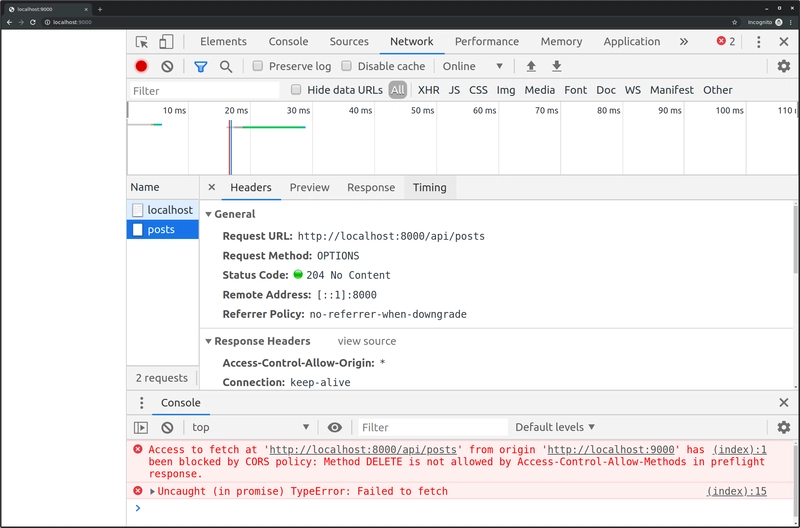
Task: Clear the console output
Action: coord(167,428)
